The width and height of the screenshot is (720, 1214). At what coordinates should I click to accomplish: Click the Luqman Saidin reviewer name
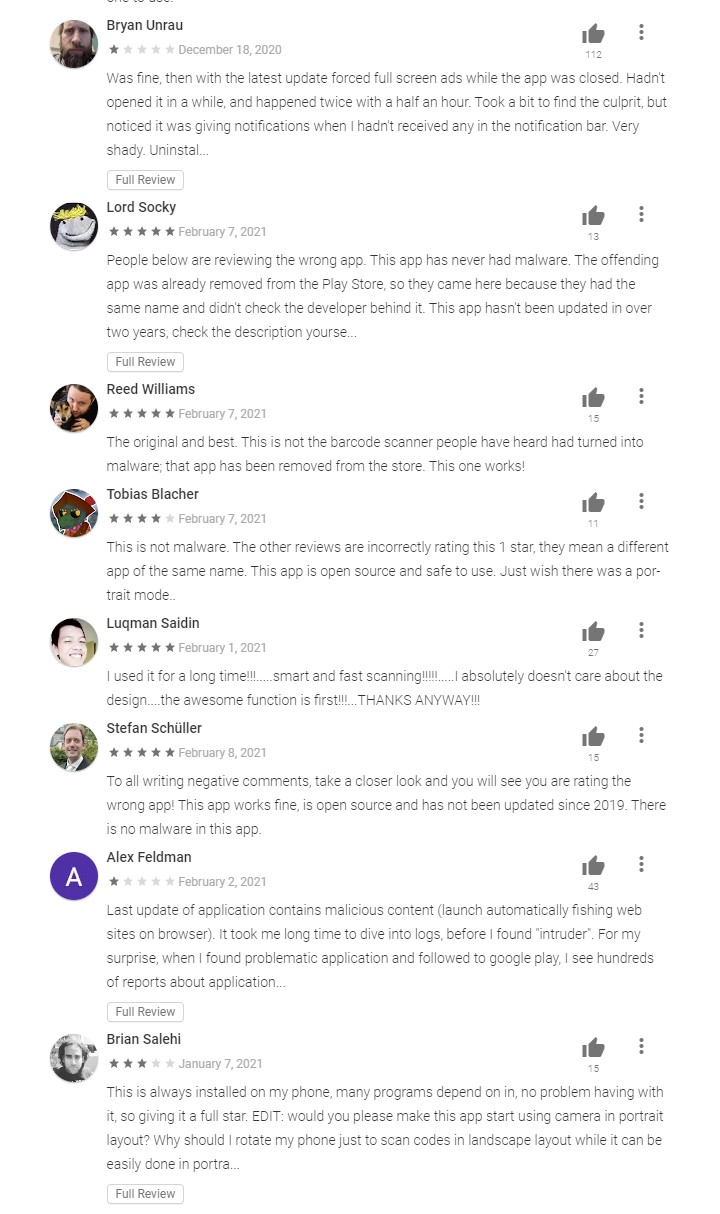click(153, 623)
